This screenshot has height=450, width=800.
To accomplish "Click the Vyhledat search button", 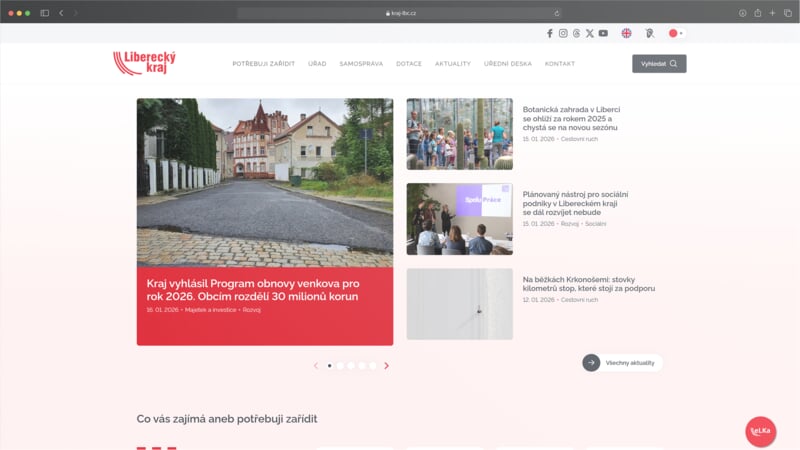I will click(659, 64).
